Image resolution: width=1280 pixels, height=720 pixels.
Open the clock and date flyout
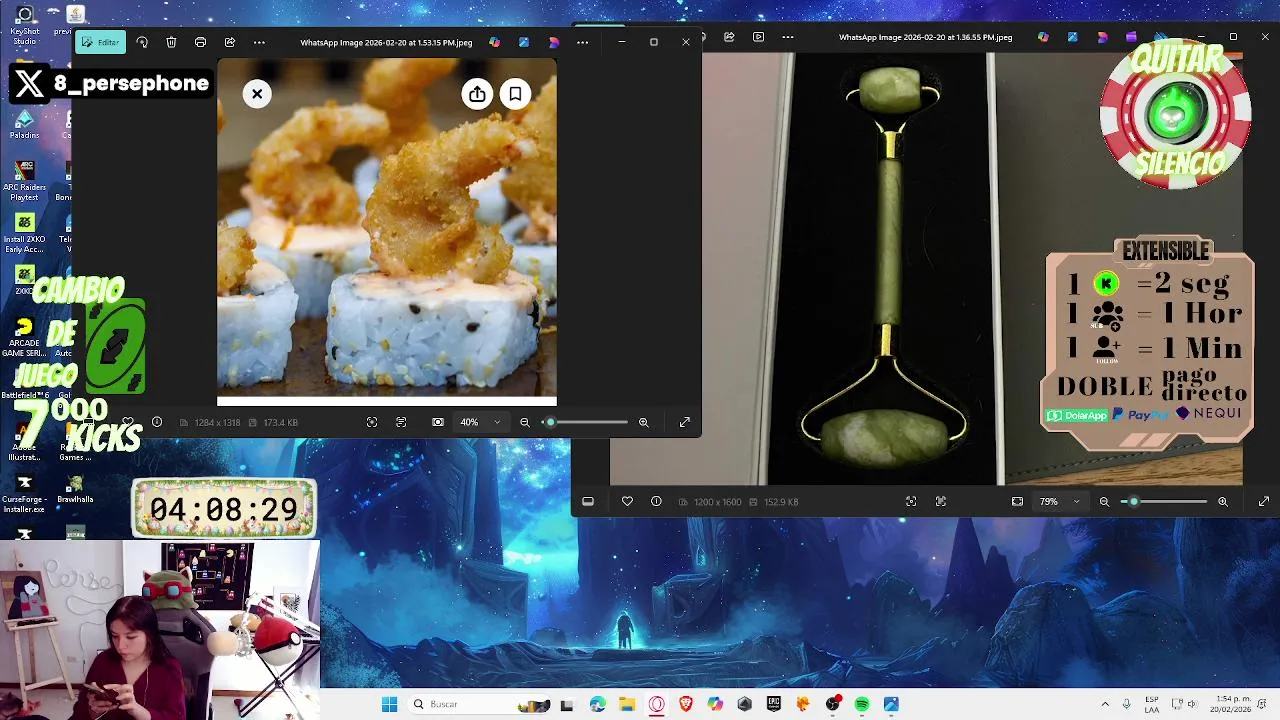click(x=1230, y=704)
